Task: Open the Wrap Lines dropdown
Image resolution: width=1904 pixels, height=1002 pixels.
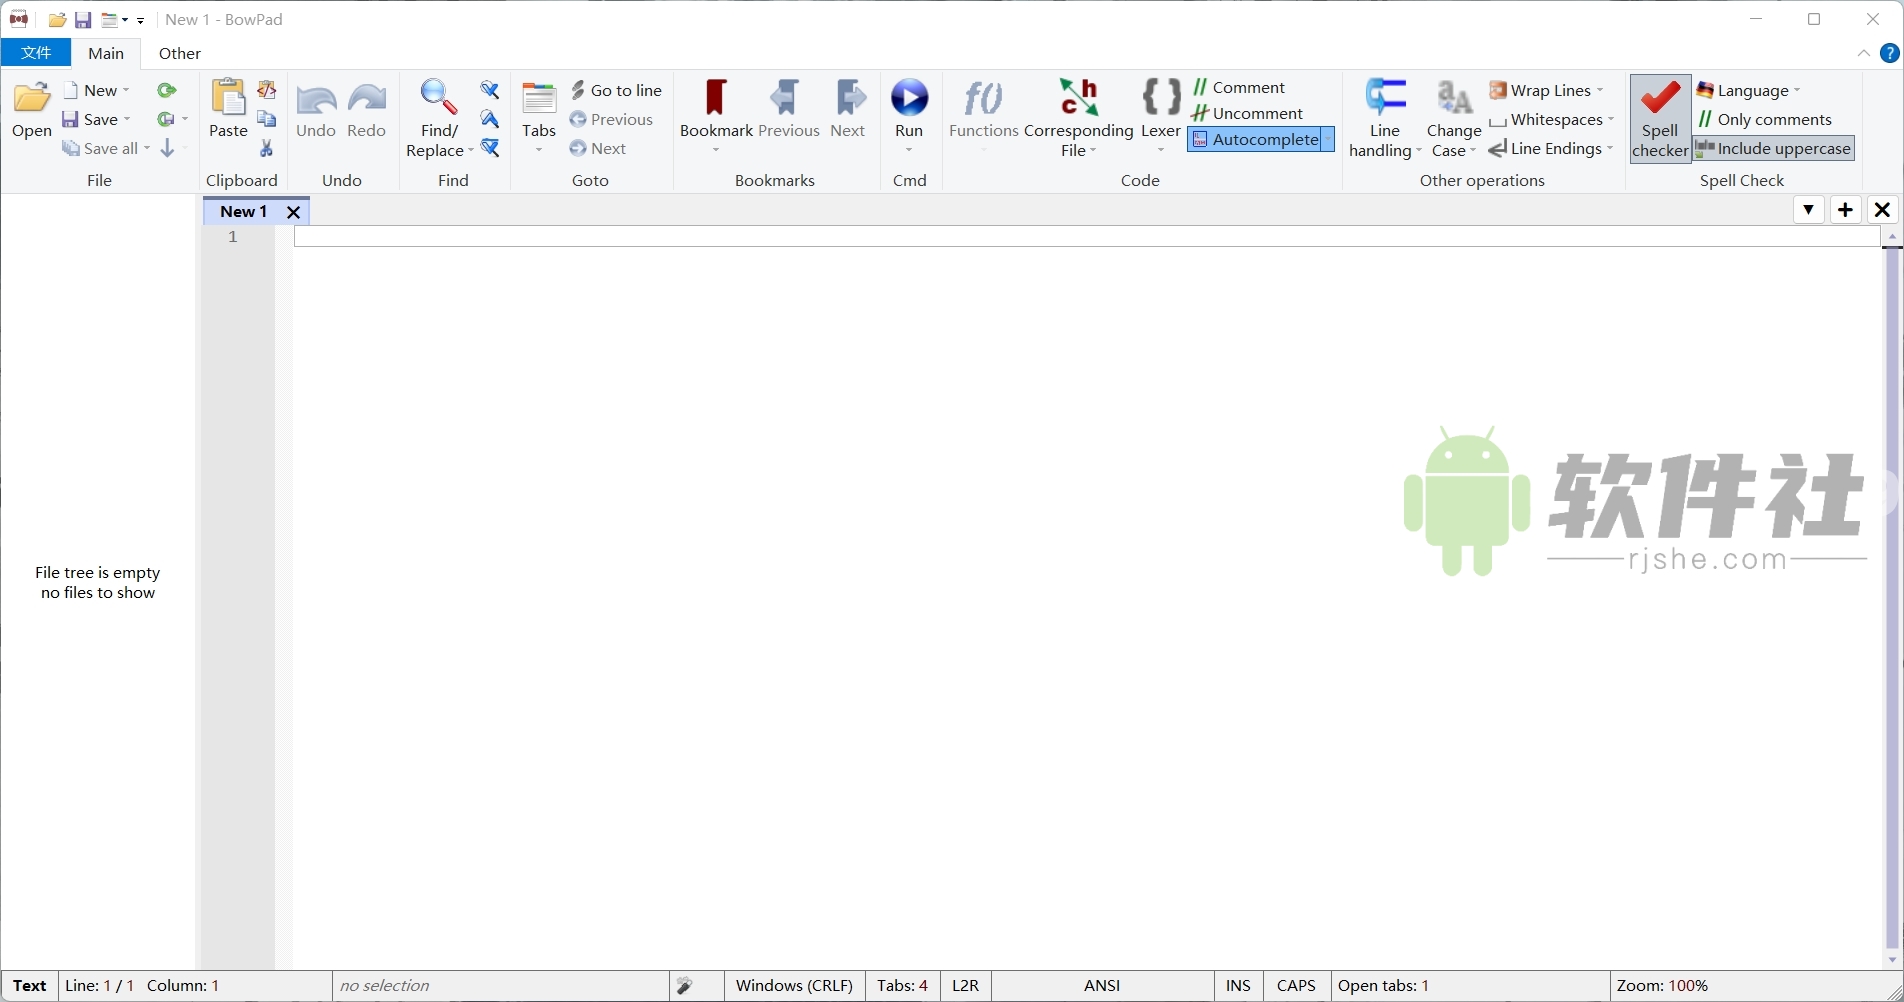Action: (1548, 91)
